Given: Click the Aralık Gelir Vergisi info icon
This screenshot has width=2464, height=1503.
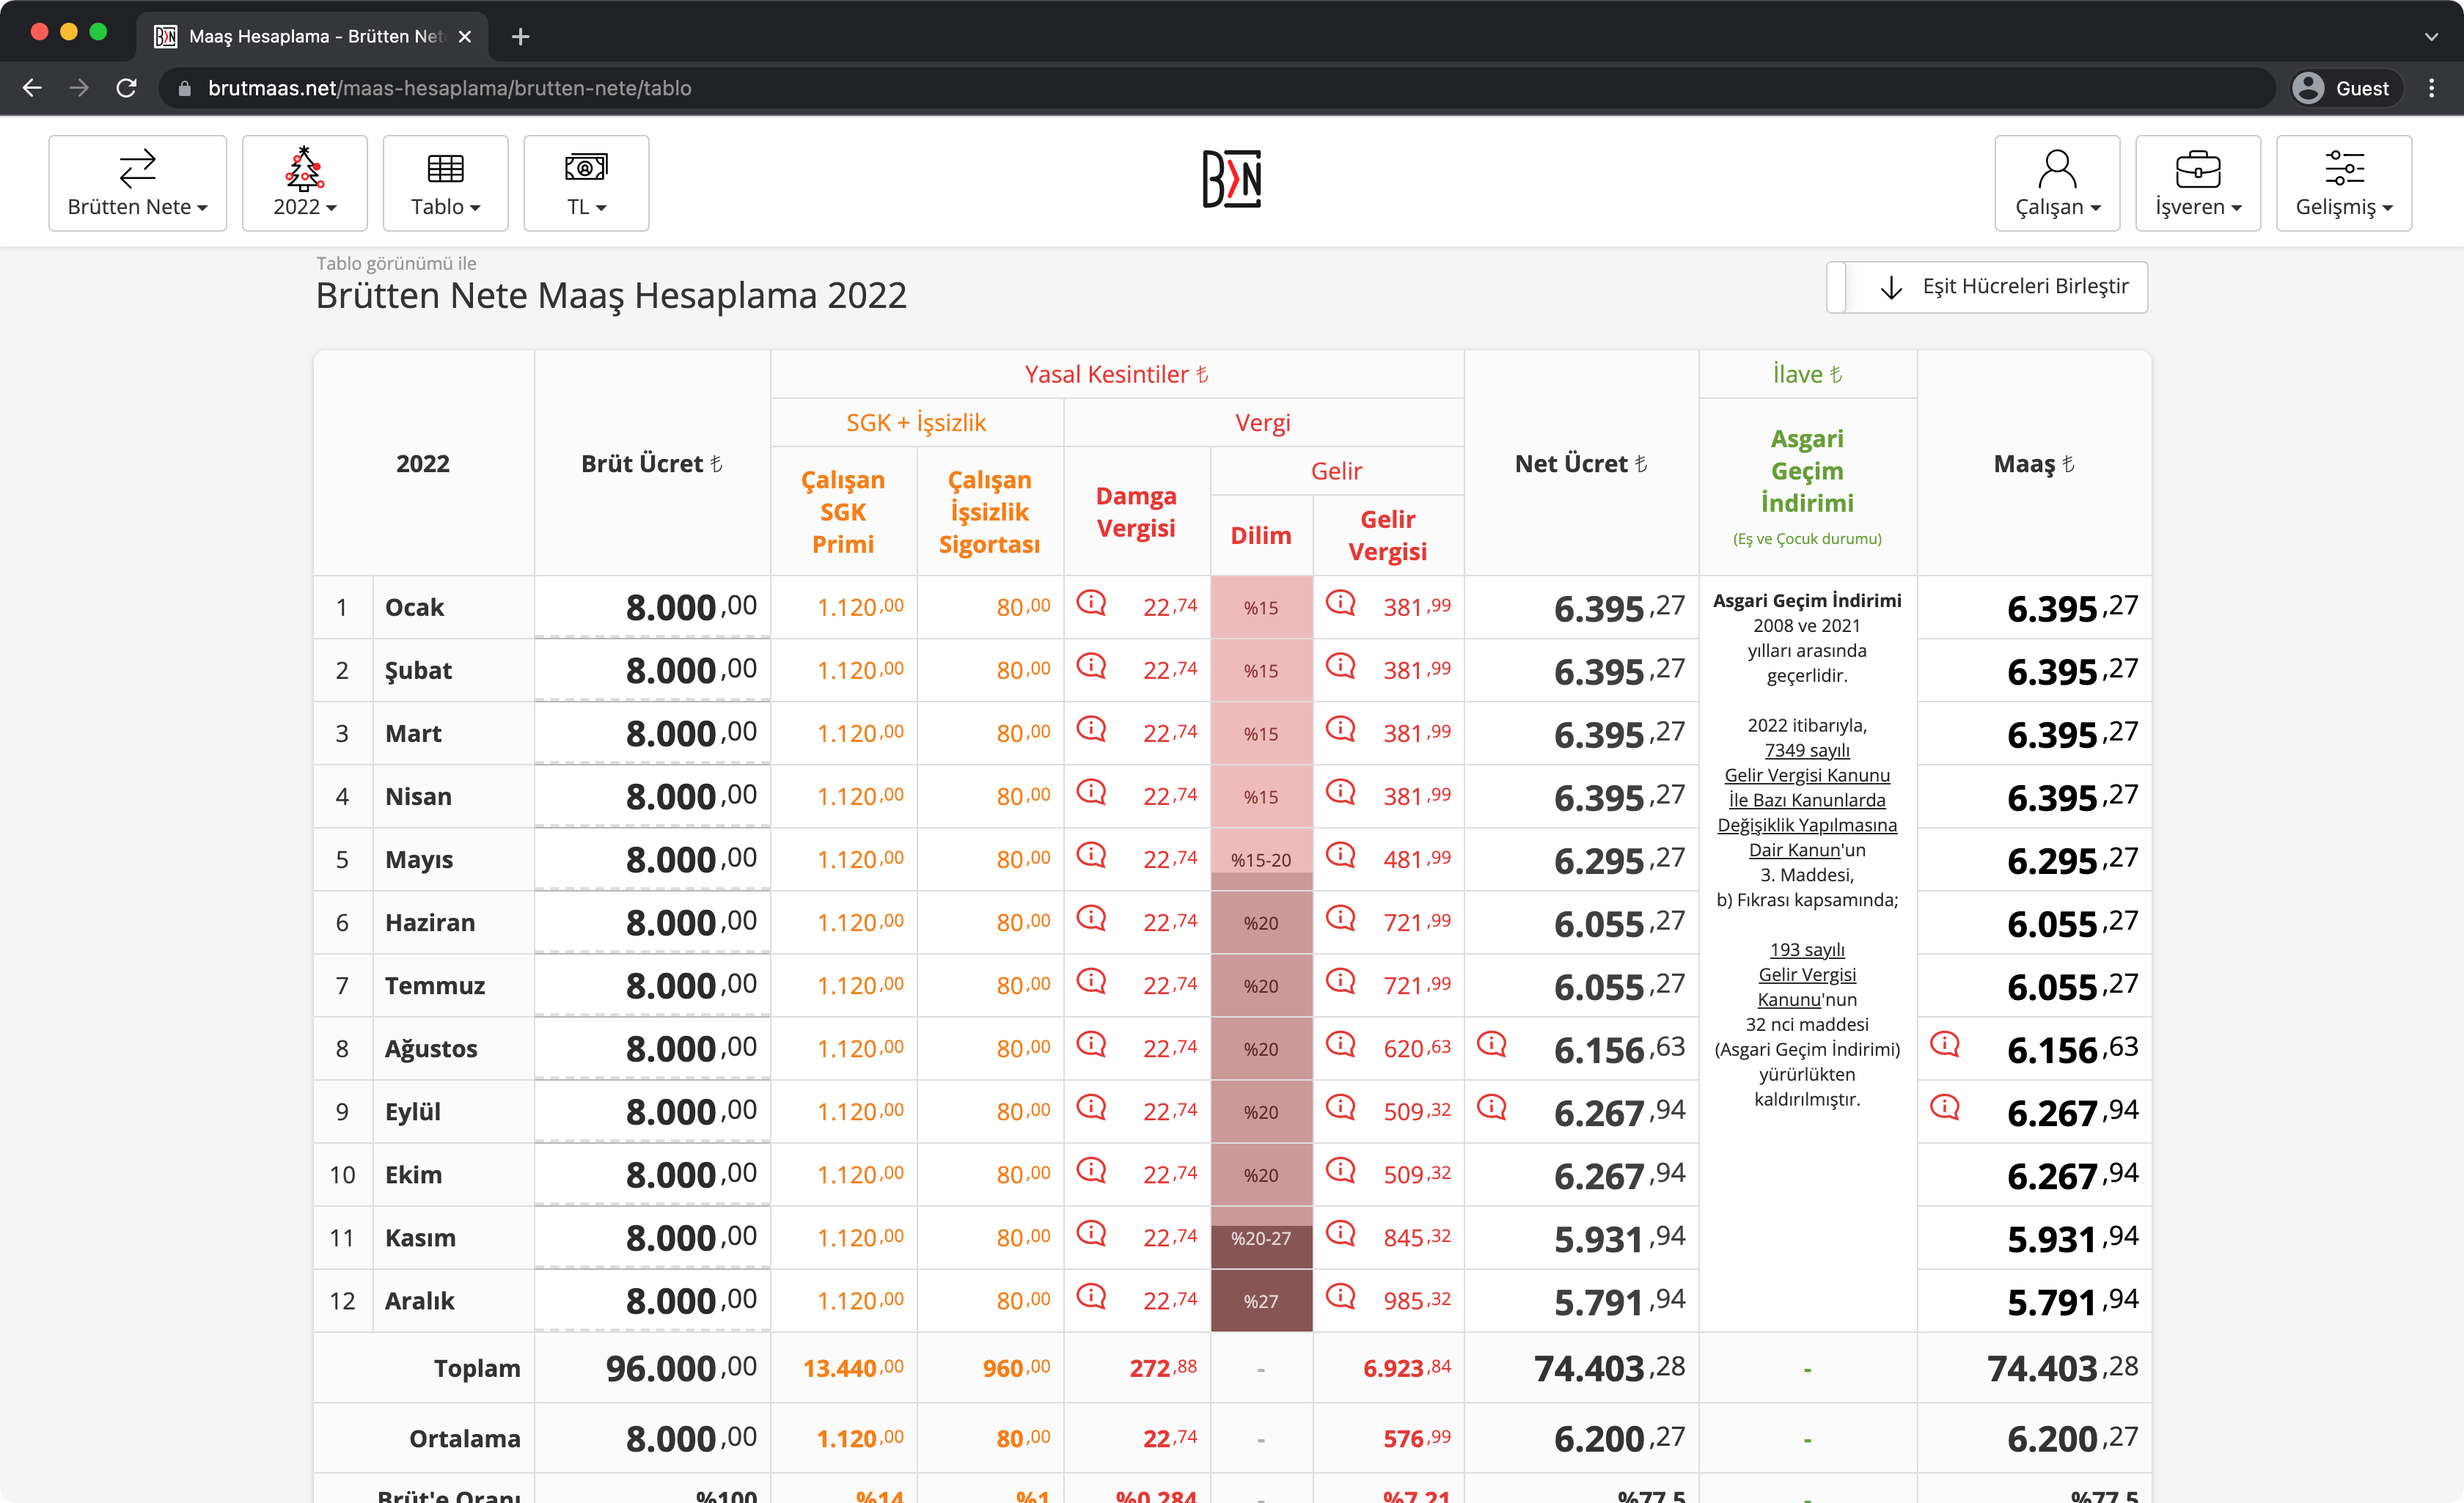Looking at the screenshot, I should [1340, 1297].
